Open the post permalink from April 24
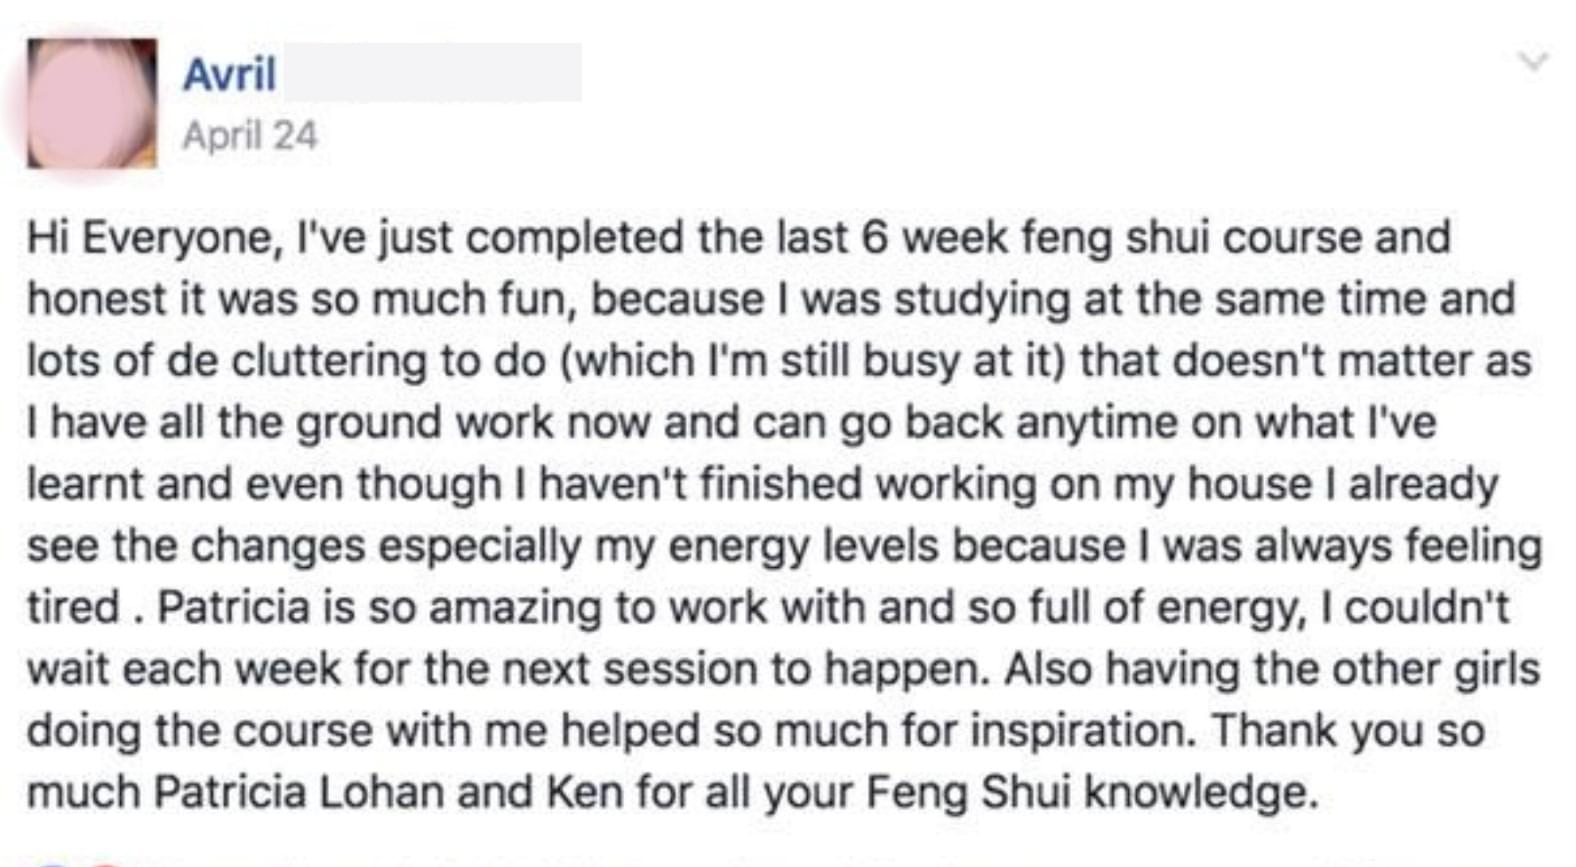This screenshot has height=867, width=1576. [250, 135]
